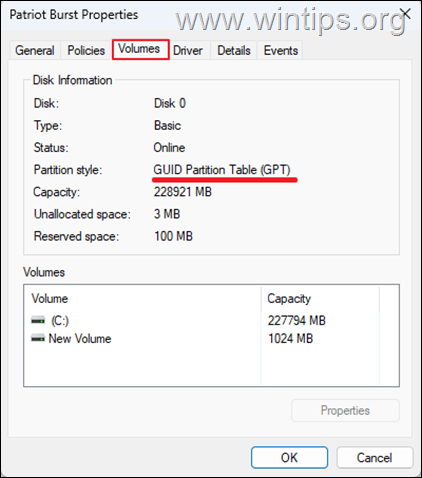This screenshot has width=422, height=478.
Task: Switch to the Policies tab
Action: (86, 50)
